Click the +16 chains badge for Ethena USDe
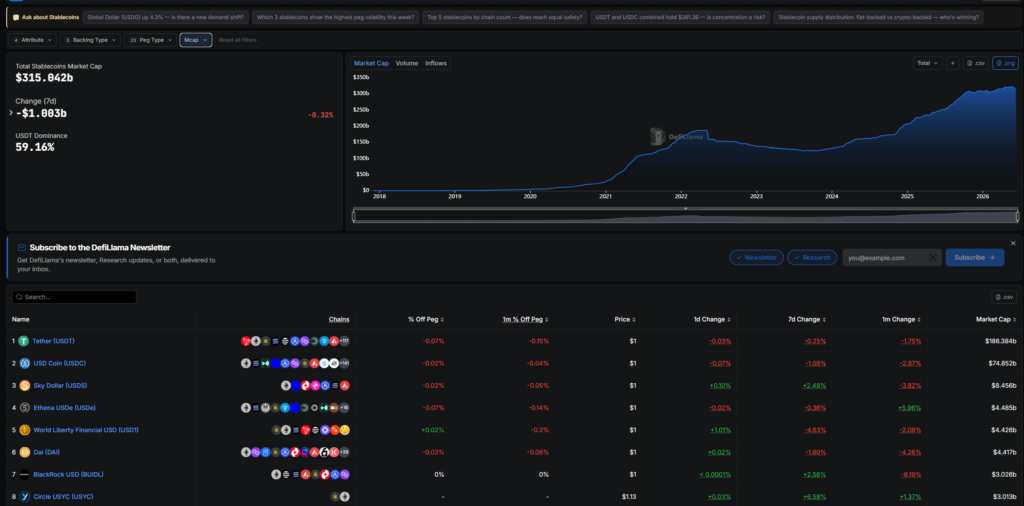Viewport: 1024px width, 506px height. [x=344, y=407]
